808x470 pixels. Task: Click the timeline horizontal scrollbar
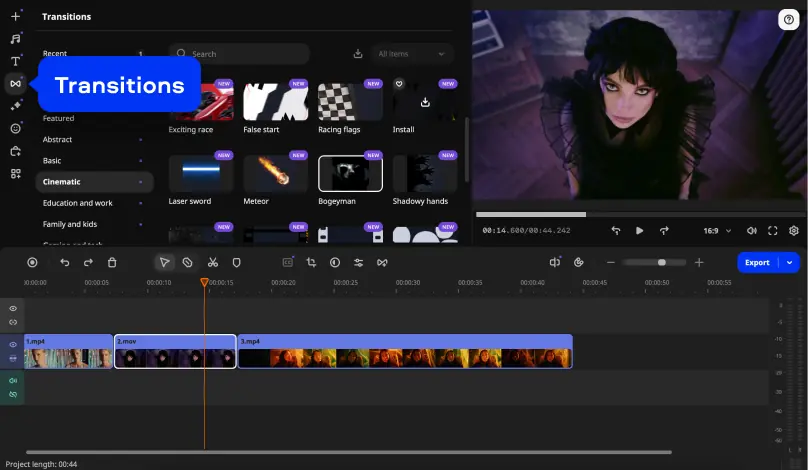[x=349, y=452]
